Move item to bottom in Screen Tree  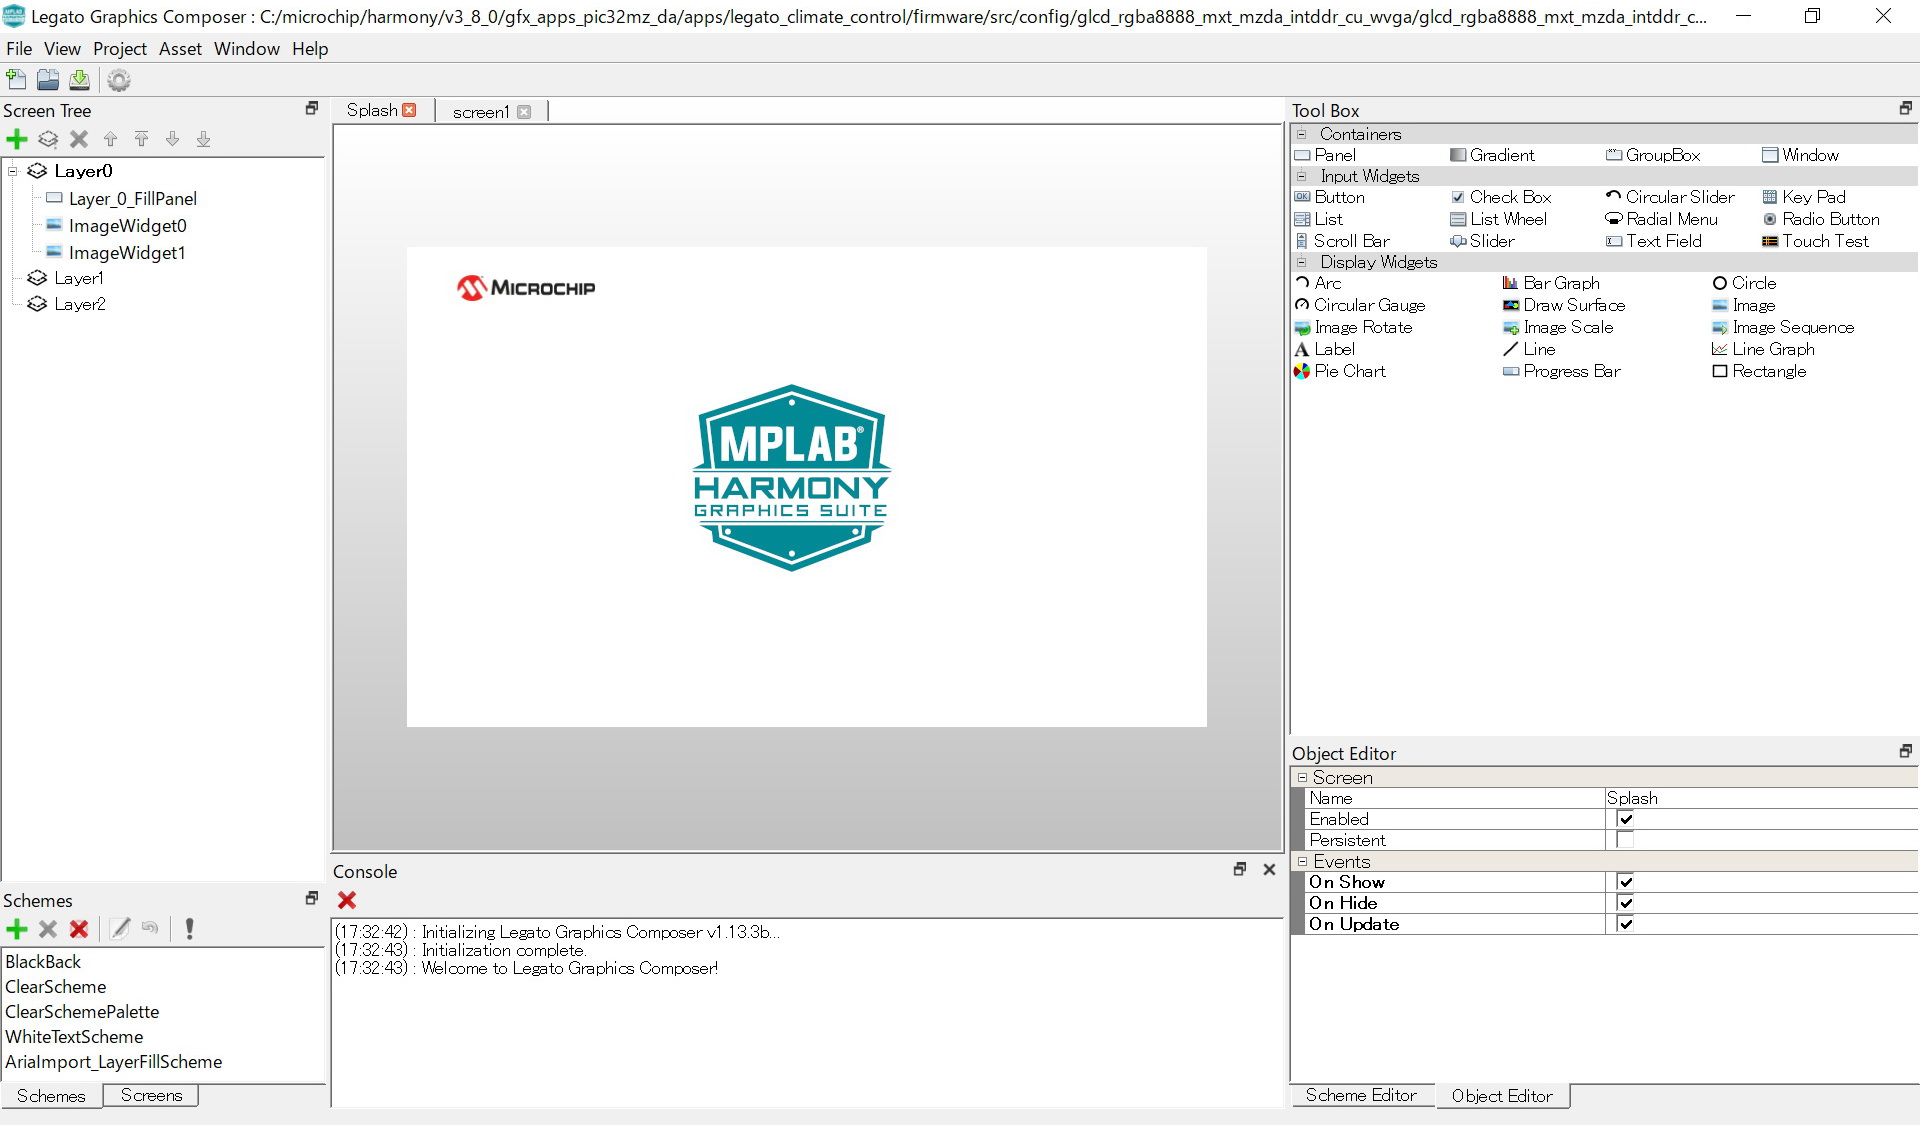tap(203, 139)
